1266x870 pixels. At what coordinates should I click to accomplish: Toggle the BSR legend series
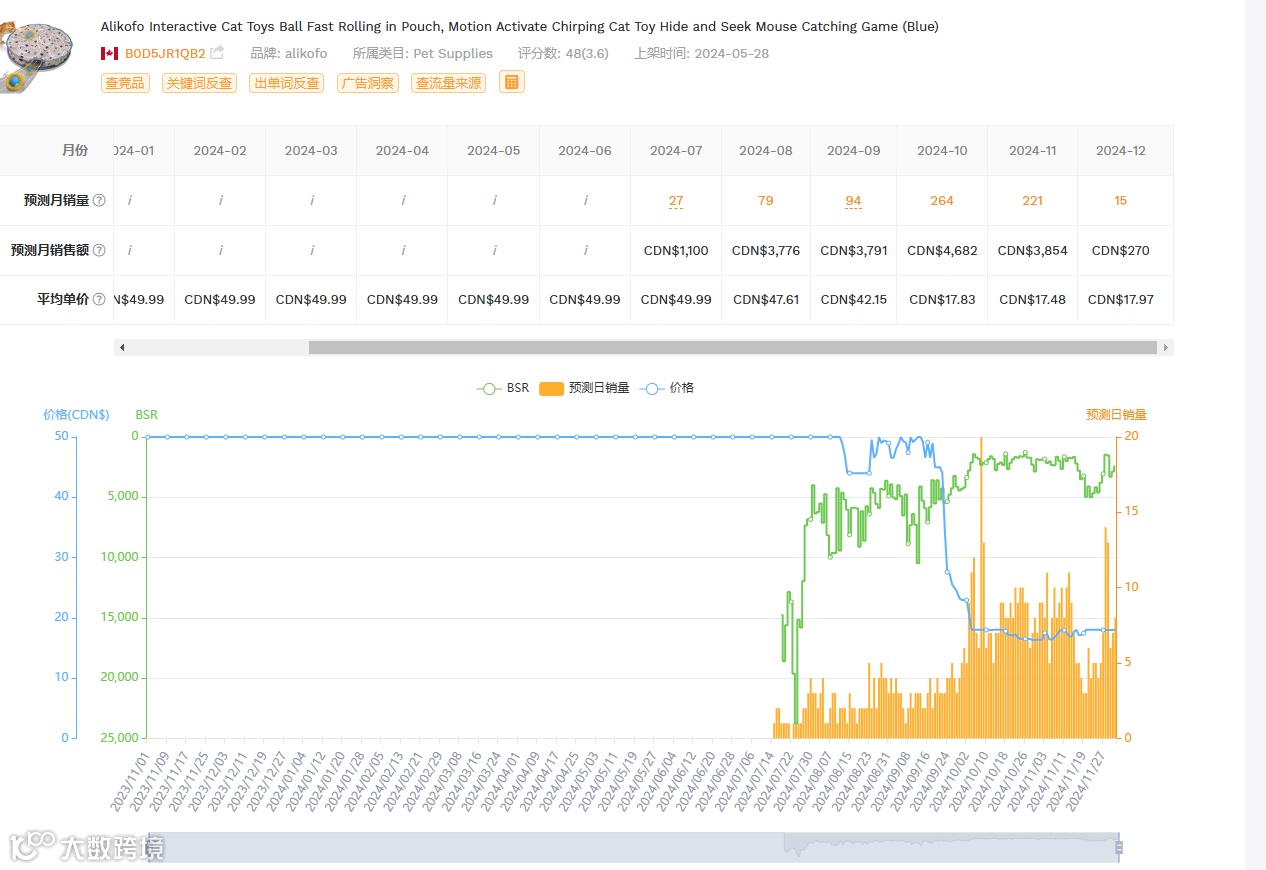[503, 388]
